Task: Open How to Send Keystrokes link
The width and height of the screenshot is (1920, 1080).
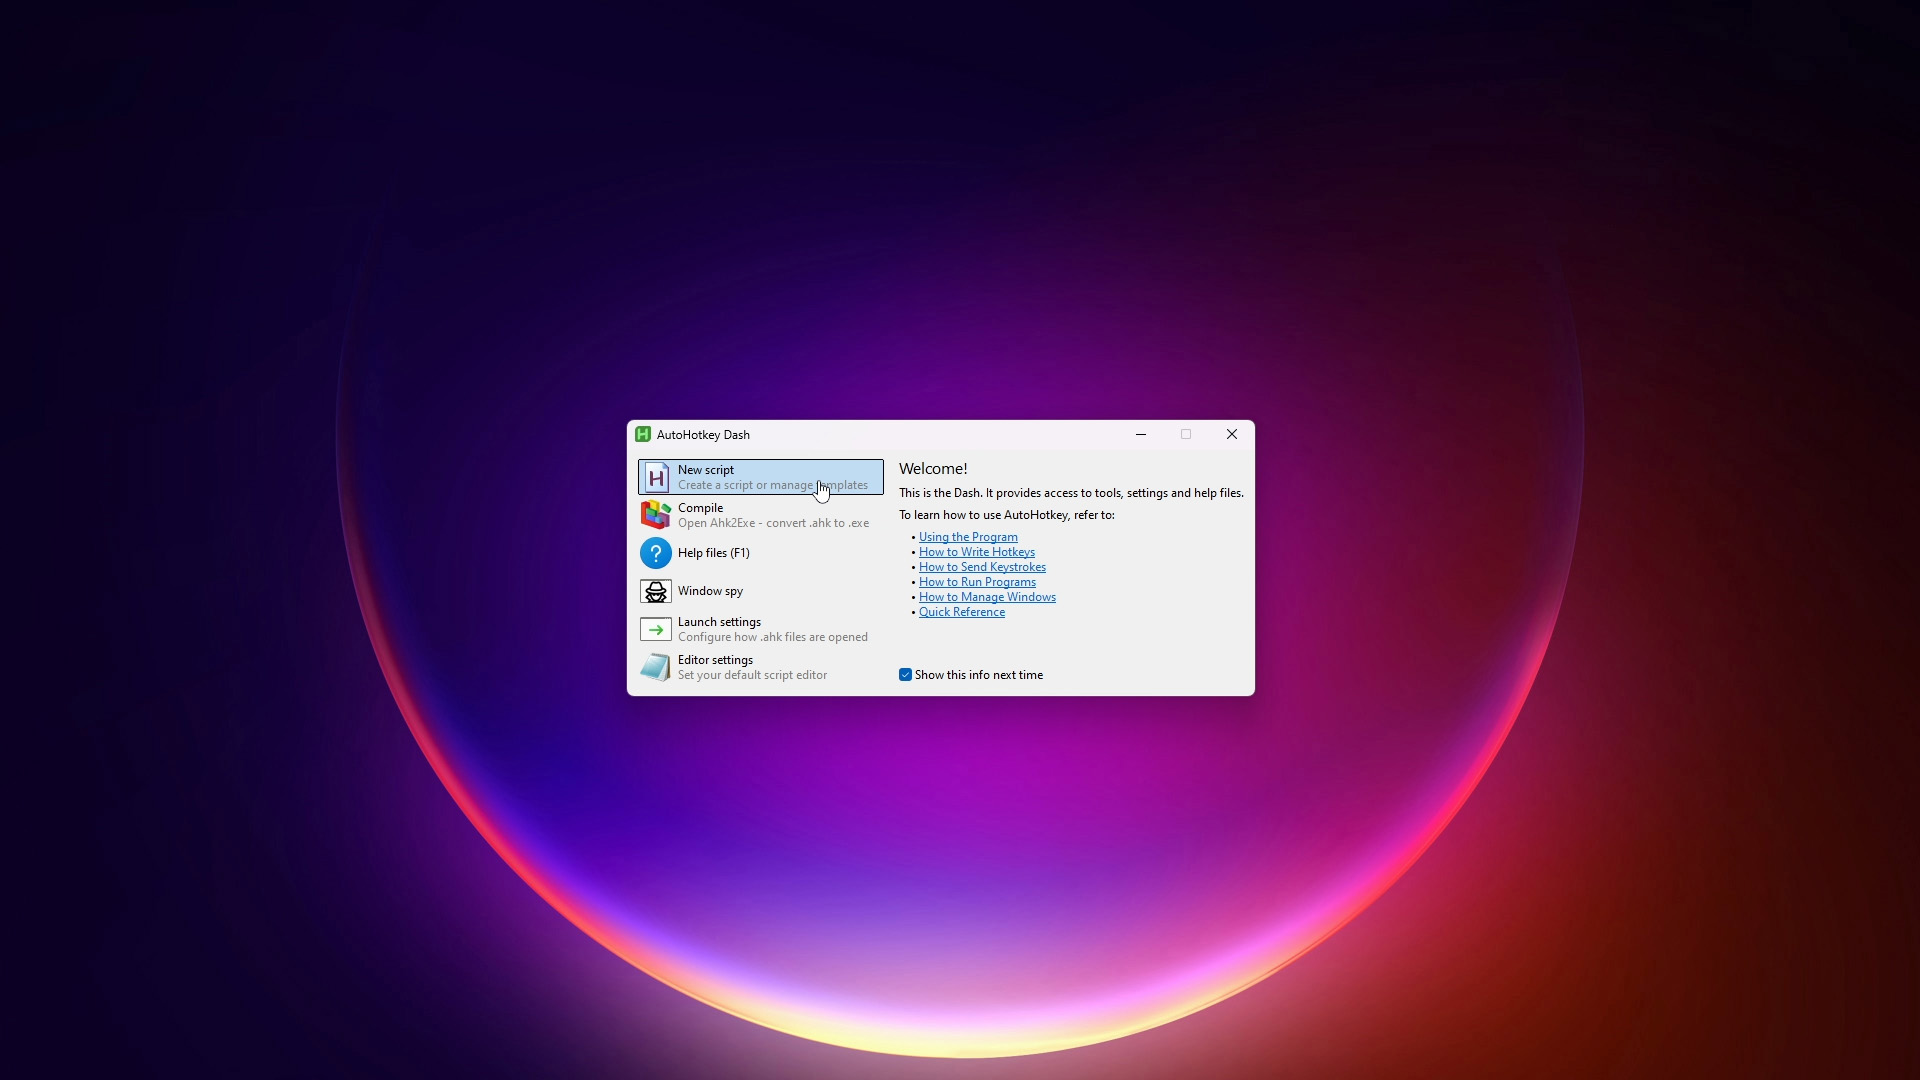Action: tap(982, 567)
